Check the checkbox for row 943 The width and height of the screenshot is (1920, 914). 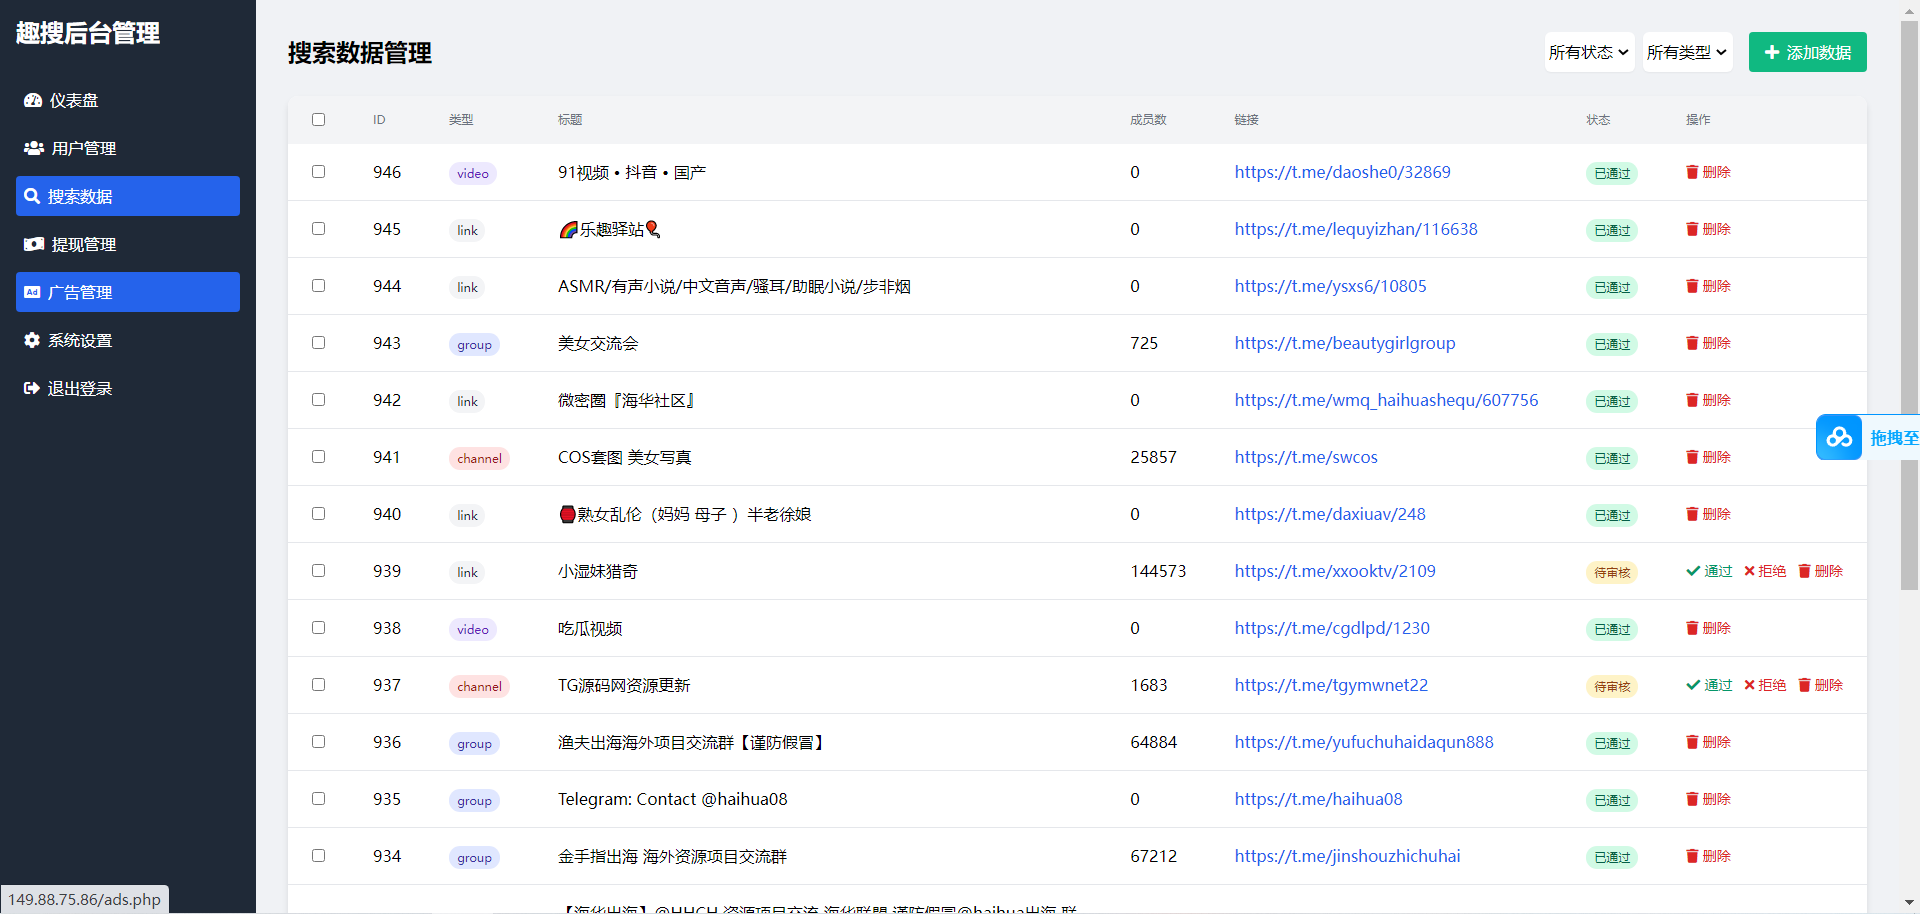coord(318,342)
